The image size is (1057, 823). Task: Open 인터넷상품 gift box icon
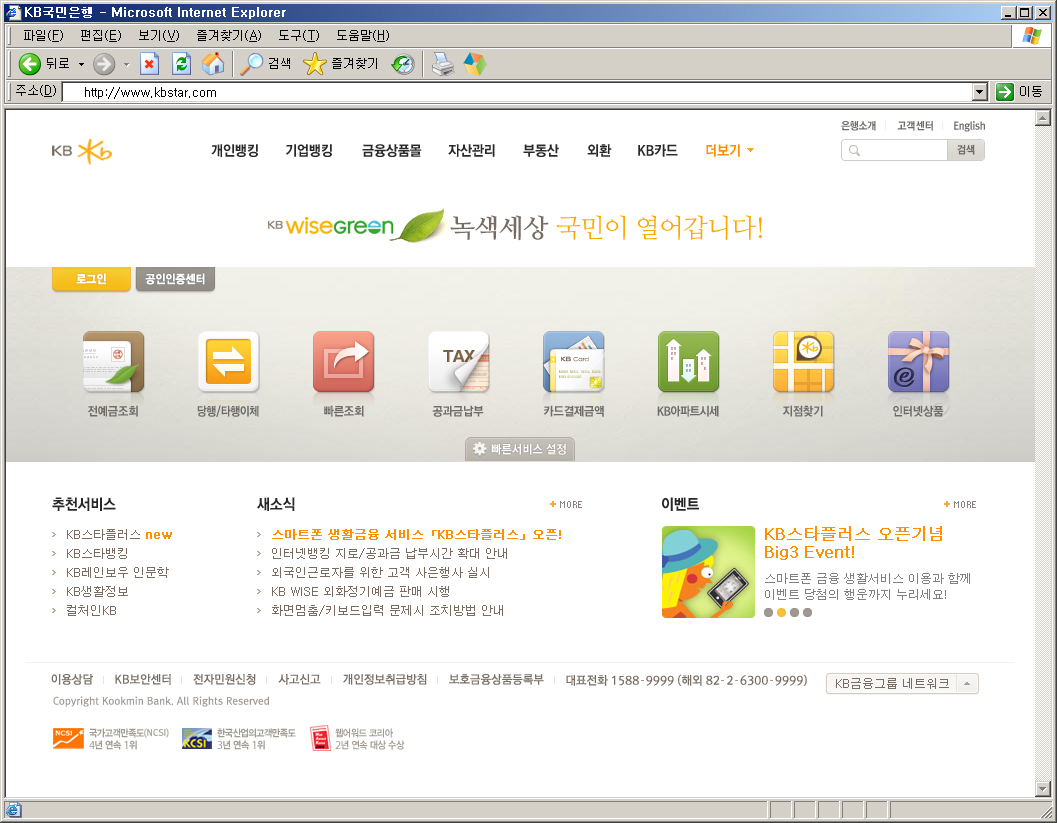(x=918, y=361)
